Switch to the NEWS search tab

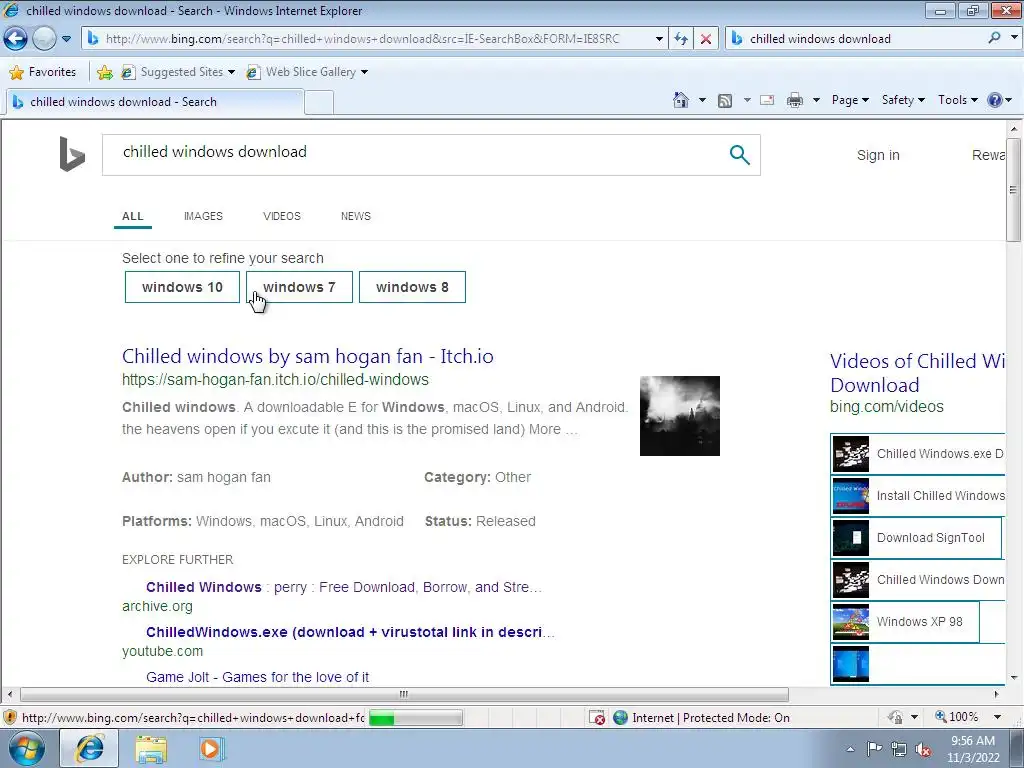coord(355,216)
